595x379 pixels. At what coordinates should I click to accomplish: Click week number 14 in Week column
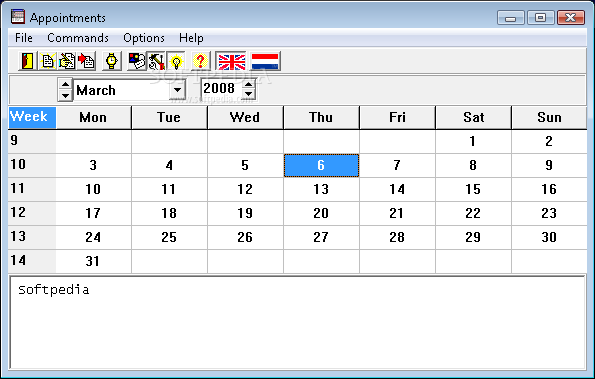pos(32,261)
